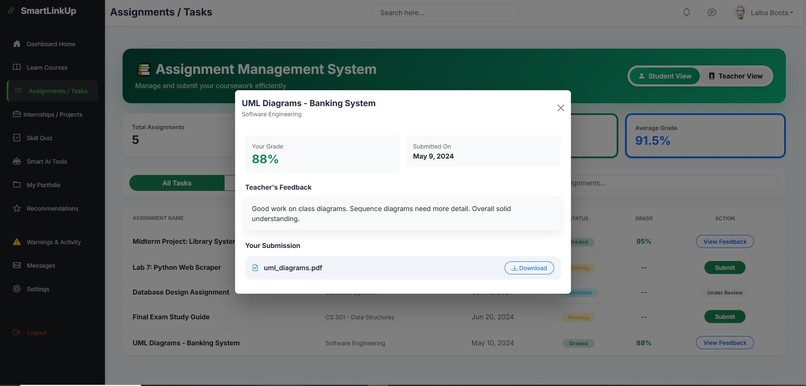Click the uml_diagrams.pdf file name
The image size is (806, 386).
pyautogui.click(x=292, y=268)
